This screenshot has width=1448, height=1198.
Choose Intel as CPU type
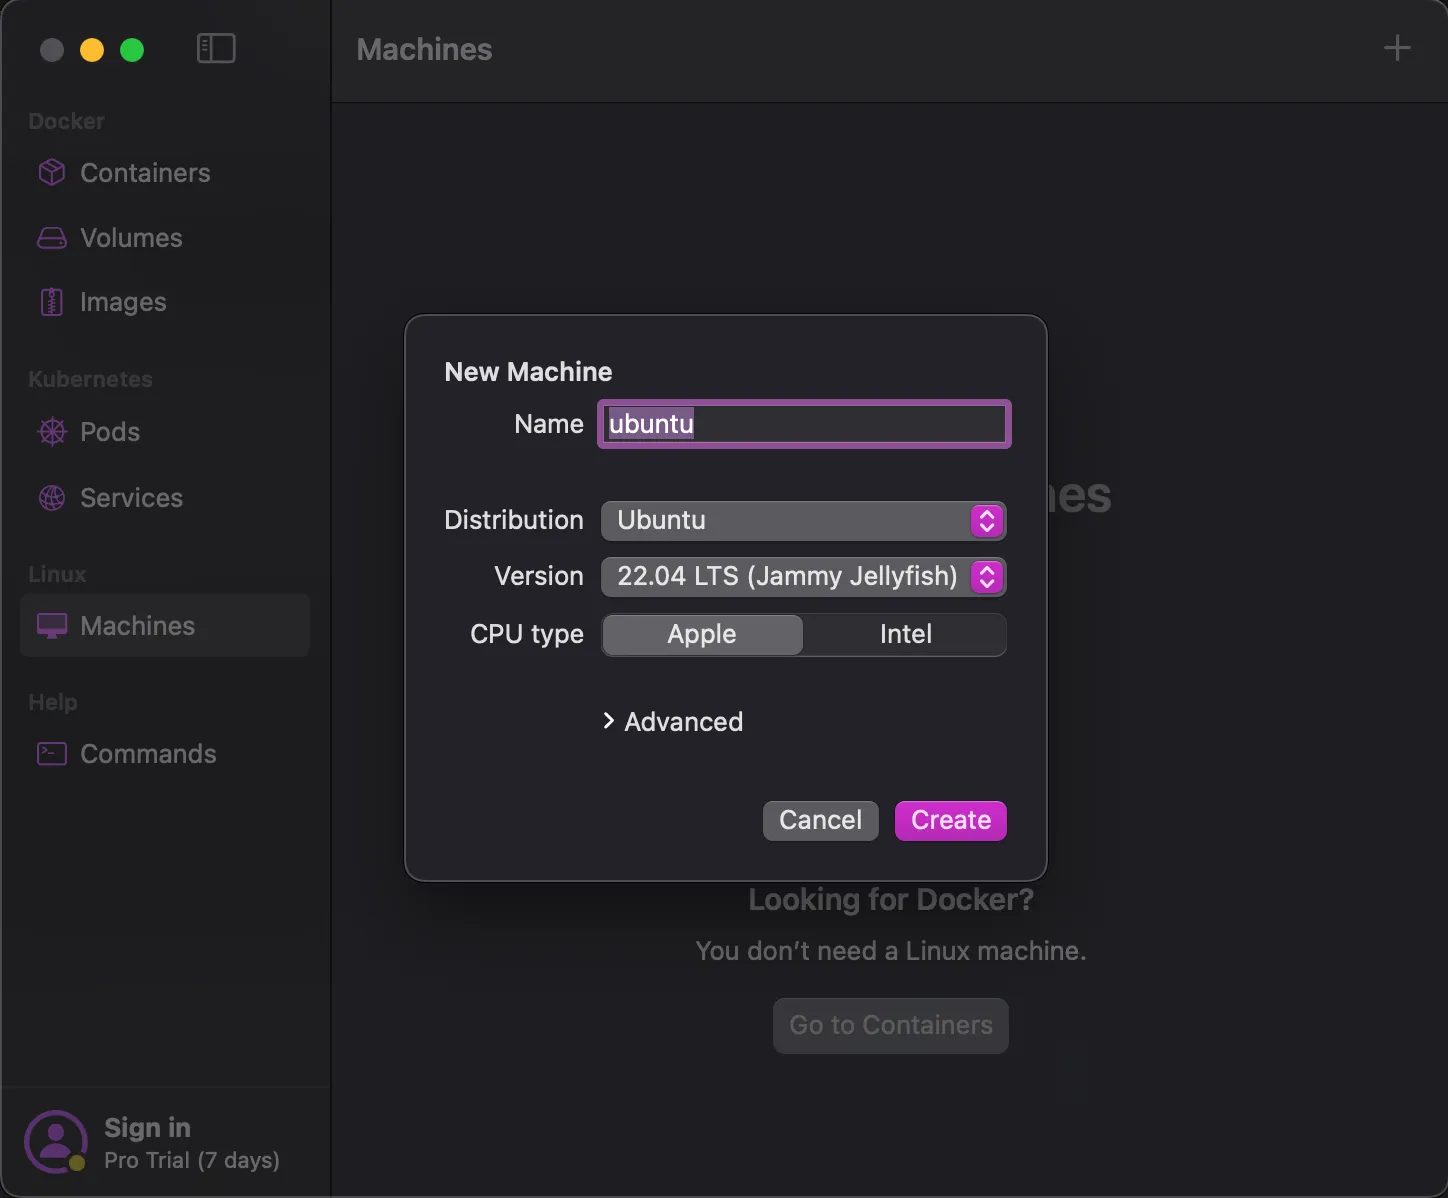(905, 635)
